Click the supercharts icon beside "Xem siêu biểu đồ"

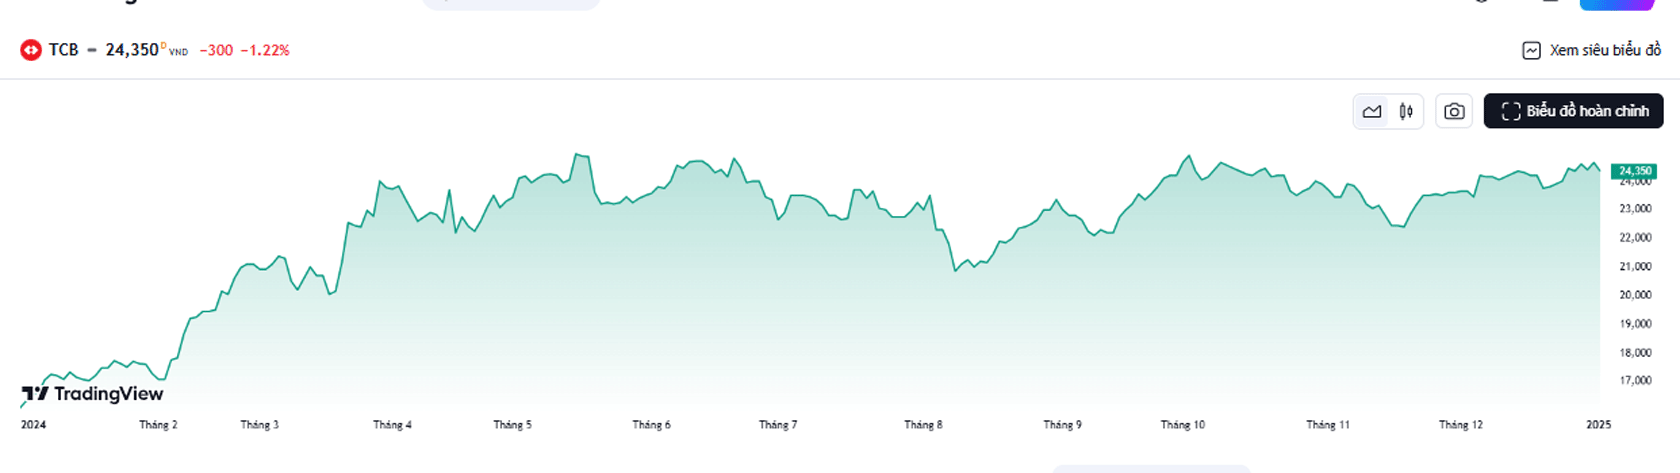tap(1531, 50)
